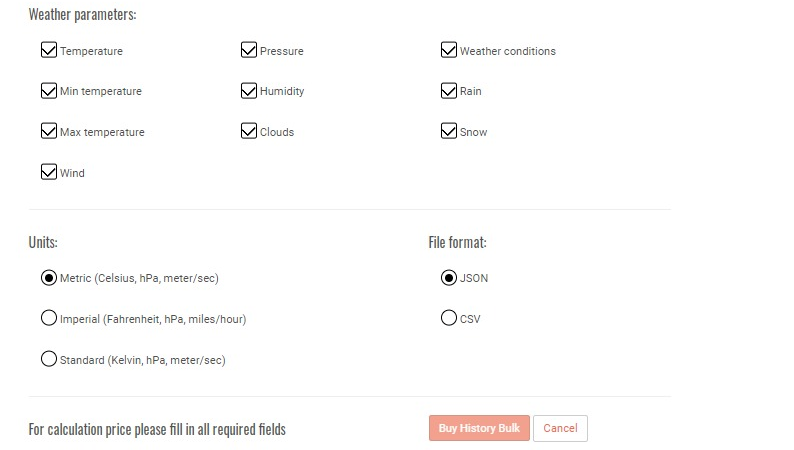Click the Imperial units label text
The width and height of the screenshot is (794, 450).
(153, 319)
